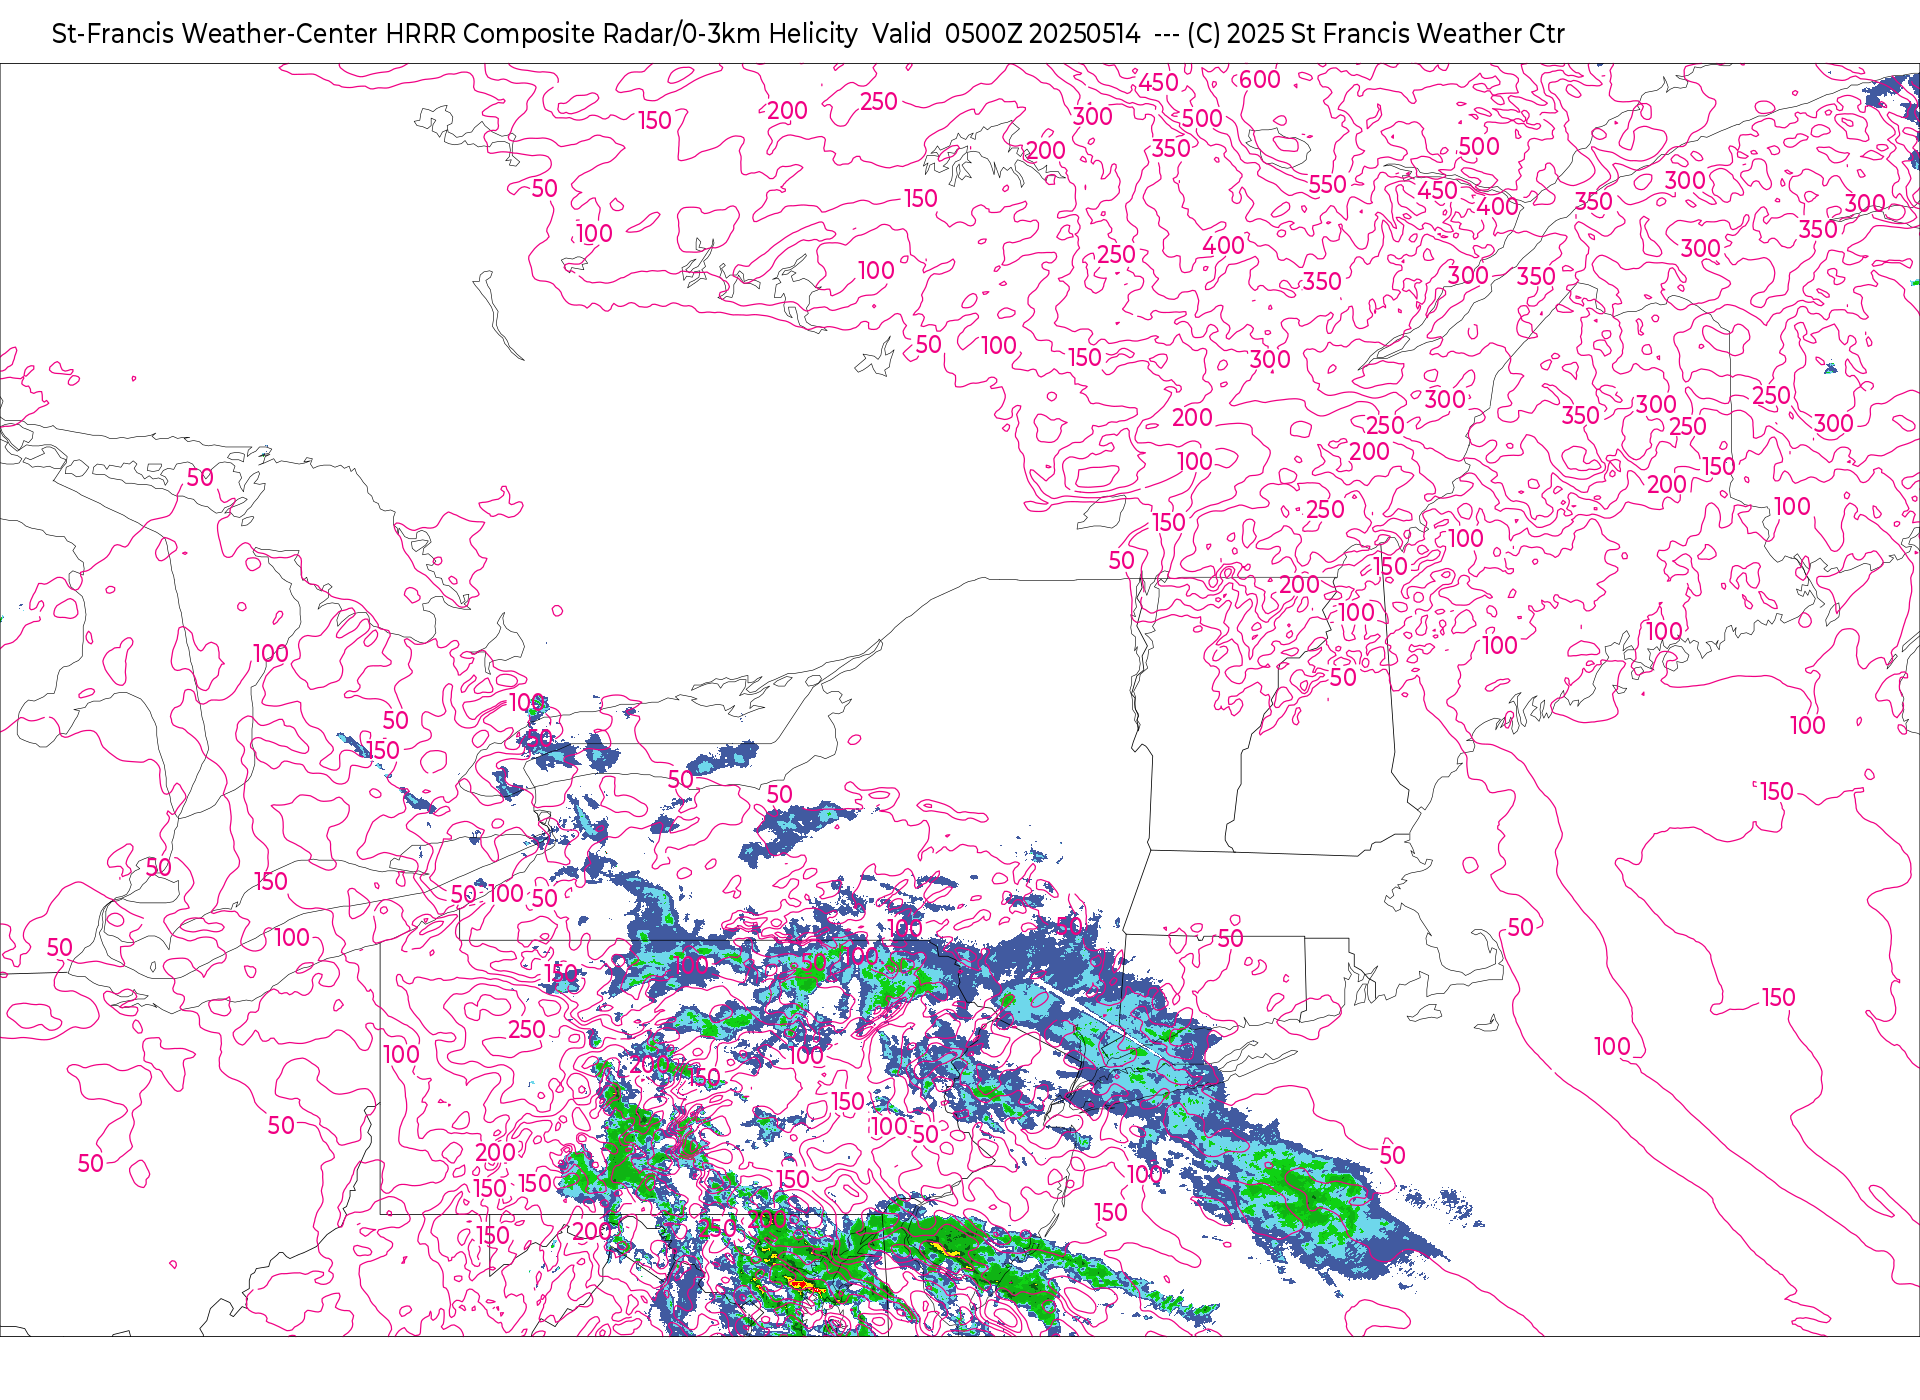Click the "550" helicity contour label
1920x1400 pixels.
(1328, 185)
